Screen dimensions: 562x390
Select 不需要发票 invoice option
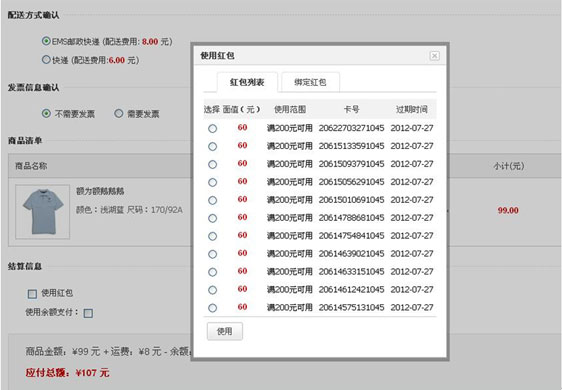tap(46, 114)
